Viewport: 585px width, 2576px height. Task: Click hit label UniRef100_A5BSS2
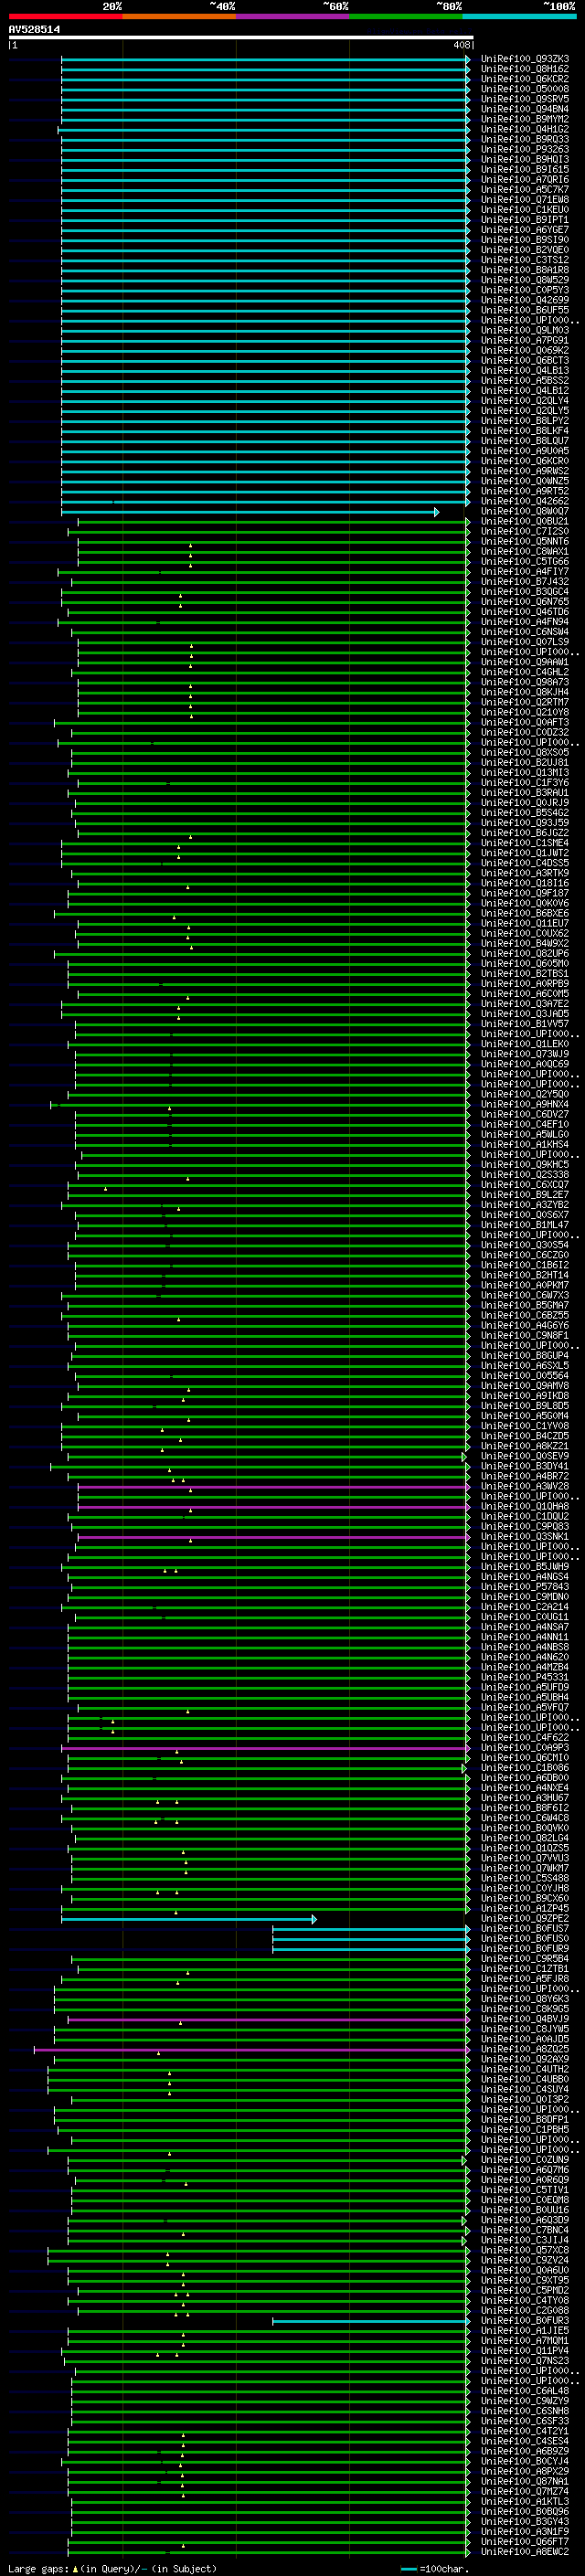pyautogui.click(x=525, y=381)
